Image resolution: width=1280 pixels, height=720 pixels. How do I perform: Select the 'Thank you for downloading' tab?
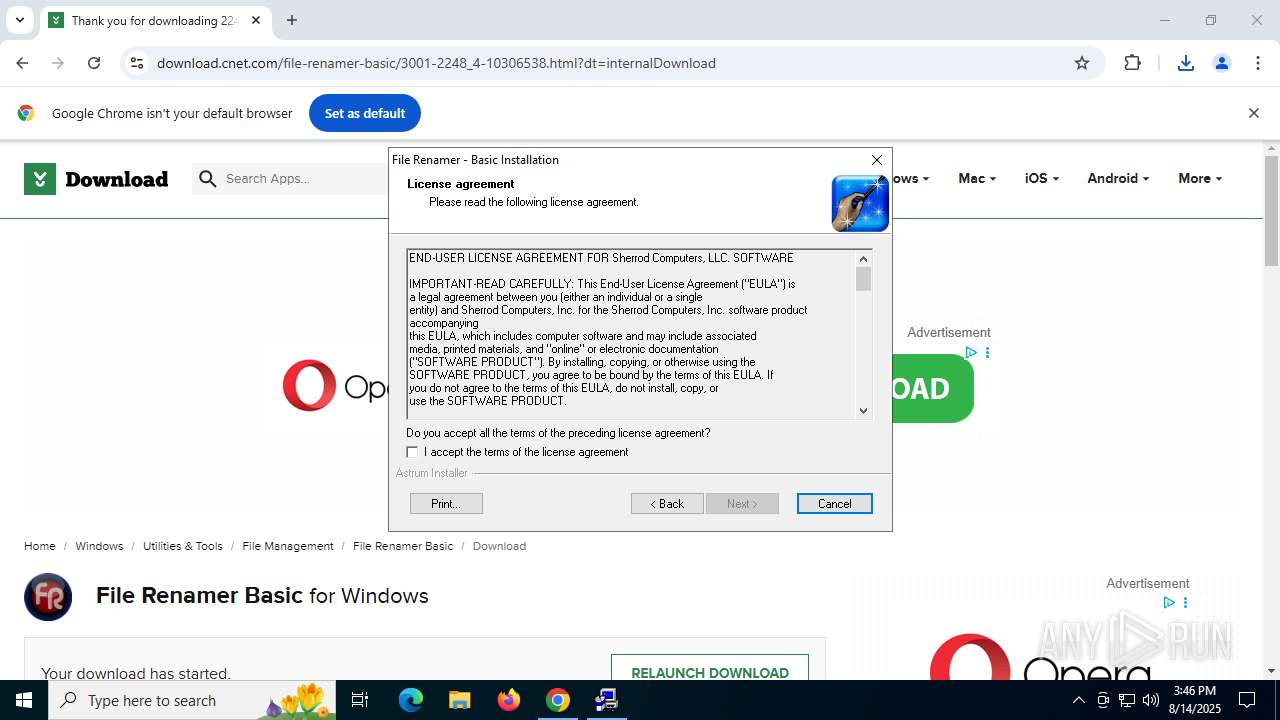click(154, 20)
